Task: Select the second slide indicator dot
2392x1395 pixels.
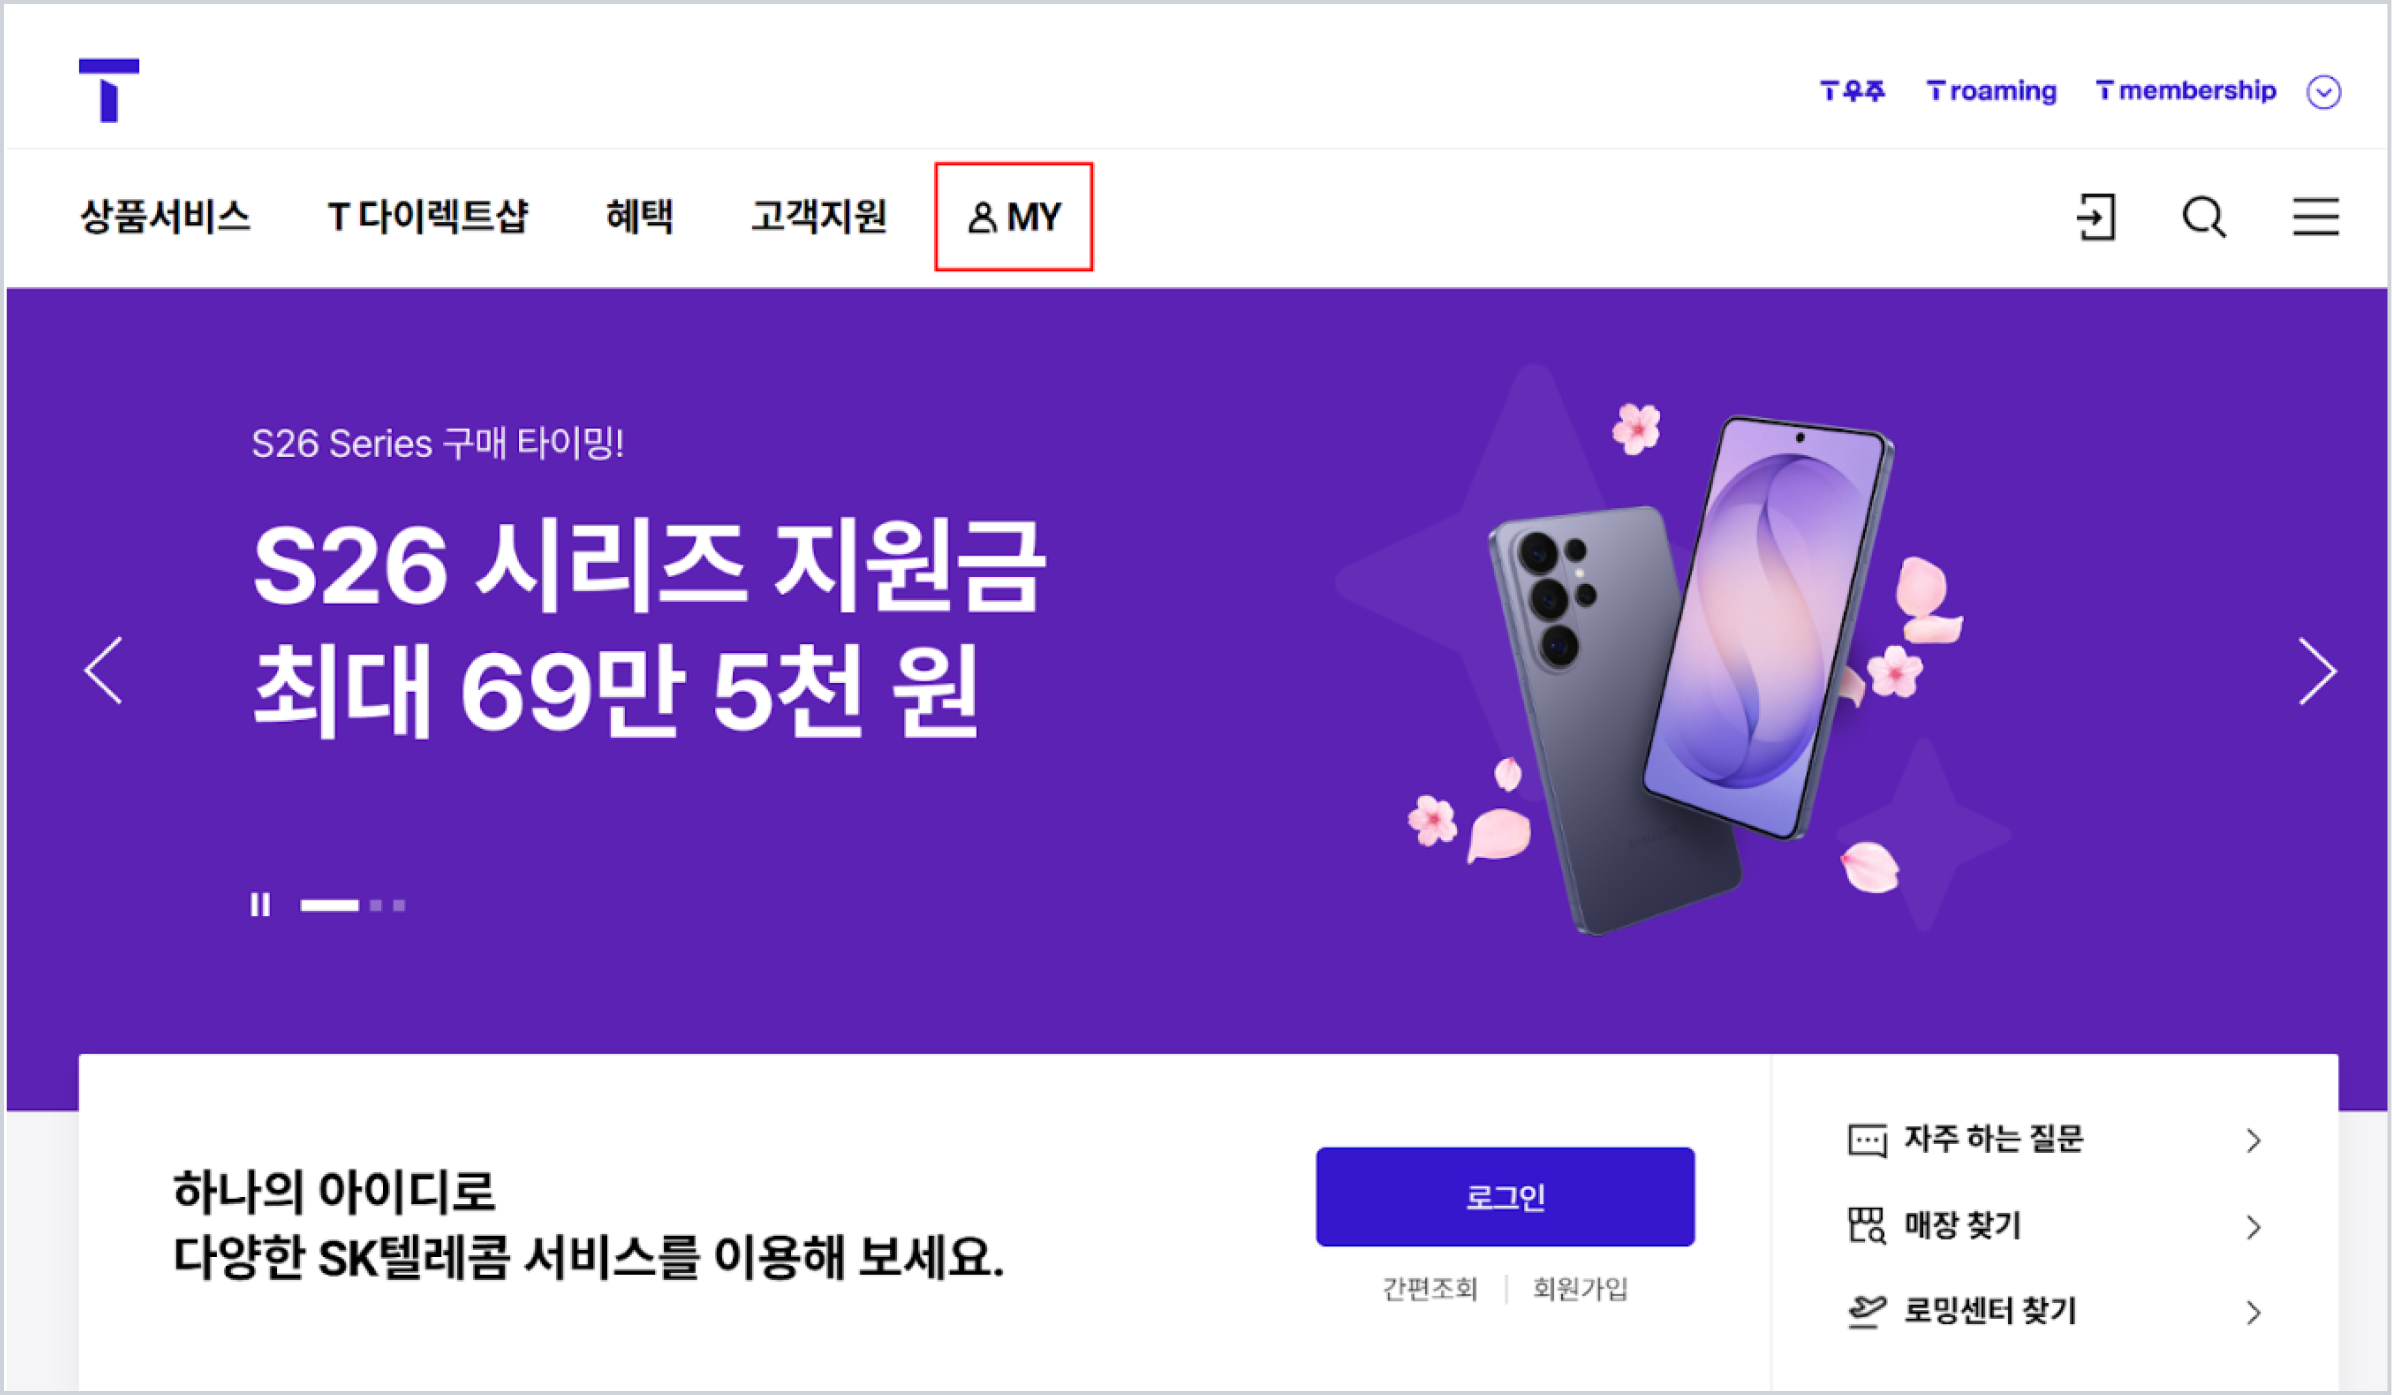Action: 376,905
